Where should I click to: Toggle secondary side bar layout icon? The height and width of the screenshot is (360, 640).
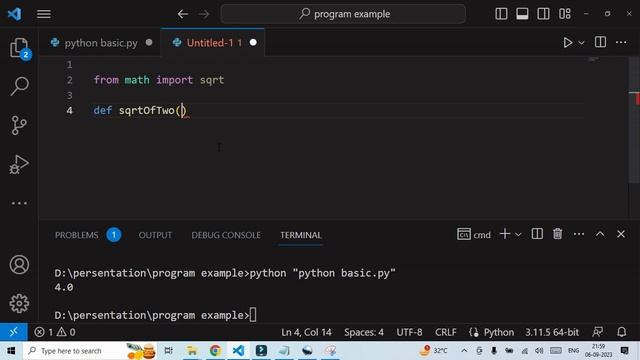tap(543, 13)
